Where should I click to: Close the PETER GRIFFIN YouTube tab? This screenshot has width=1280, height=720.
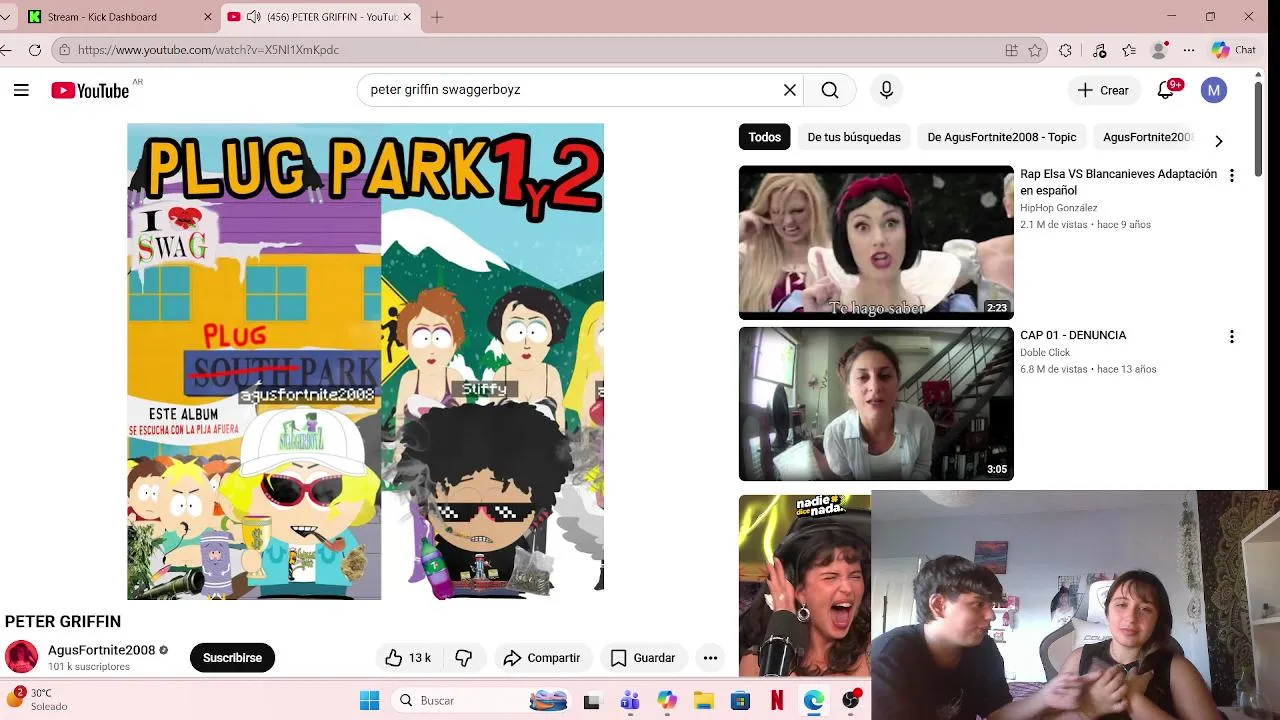click(407, 17)
